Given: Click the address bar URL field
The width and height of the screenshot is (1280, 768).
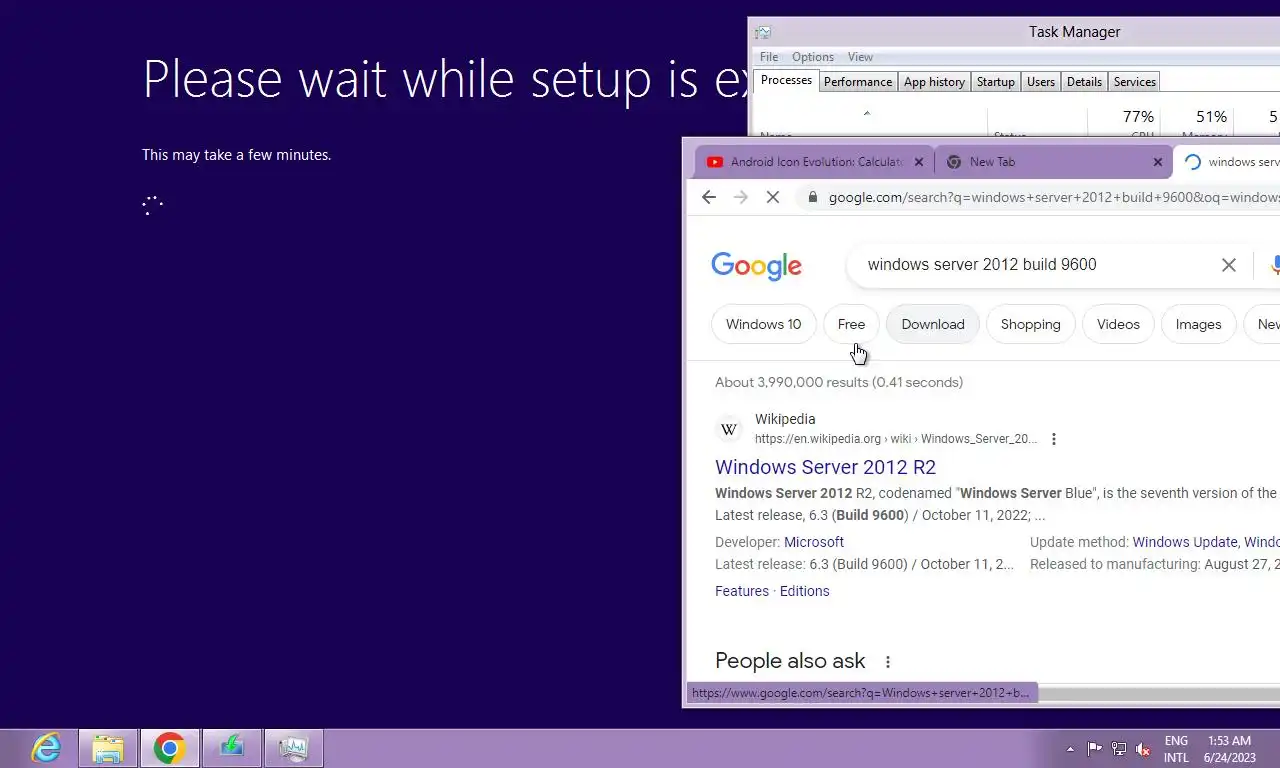Looking at the screenshot, I should tap(1040, 197).
